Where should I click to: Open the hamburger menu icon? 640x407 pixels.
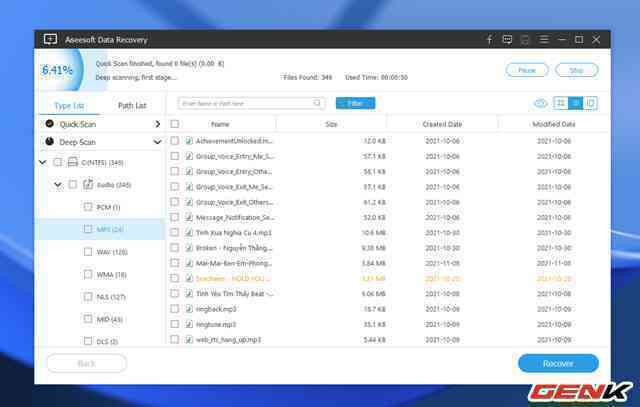[x=543, y=39]
